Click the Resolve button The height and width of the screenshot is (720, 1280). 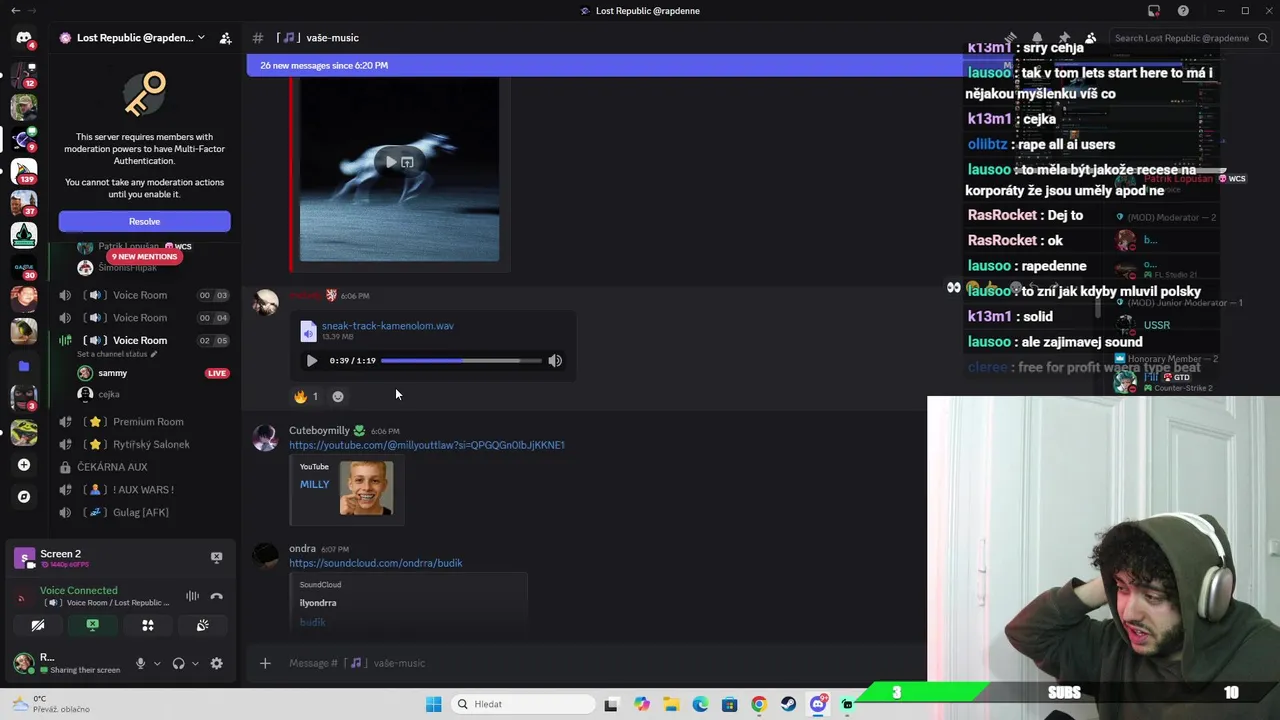(144, 221)
